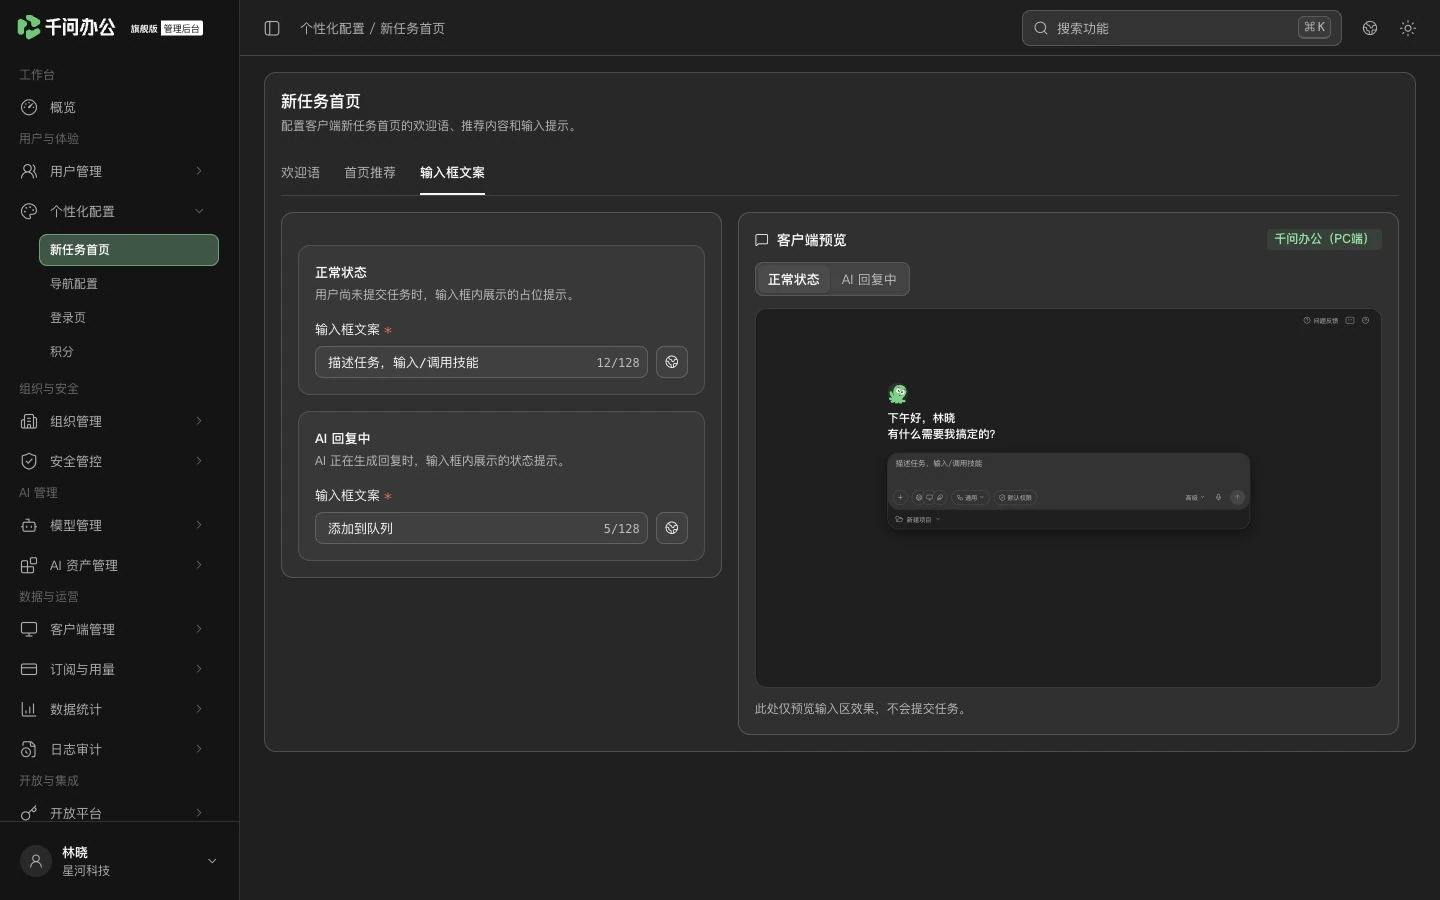Click the 千问办公（PC端） badge

click(x=1324, y=239)
